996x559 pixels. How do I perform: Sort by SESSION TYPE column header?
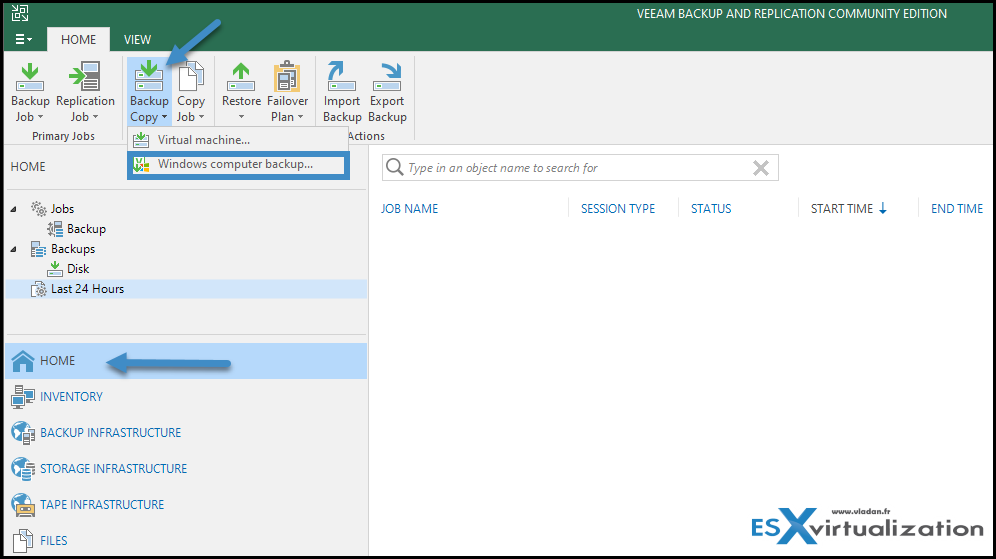click(617, 209)
